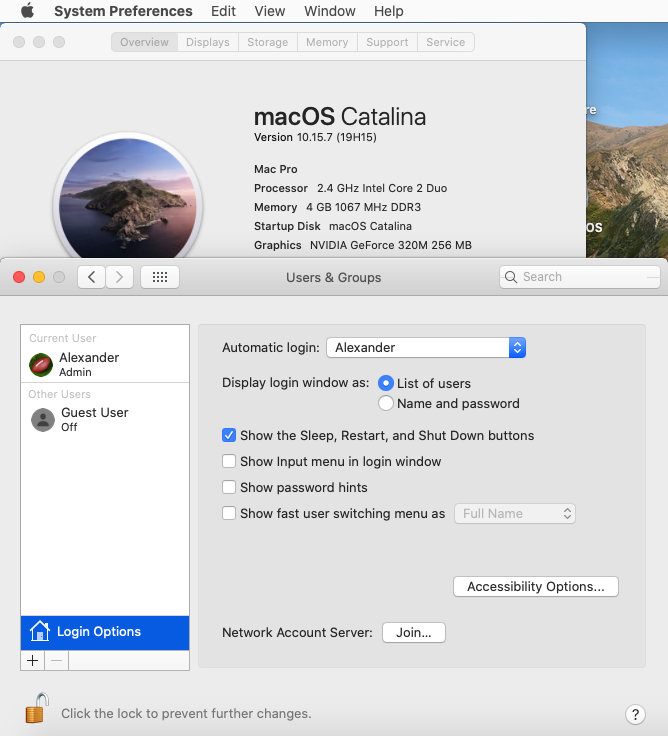Select Alexander Admin user row
The height and width of the screenshot is (736, 668).
105,365
